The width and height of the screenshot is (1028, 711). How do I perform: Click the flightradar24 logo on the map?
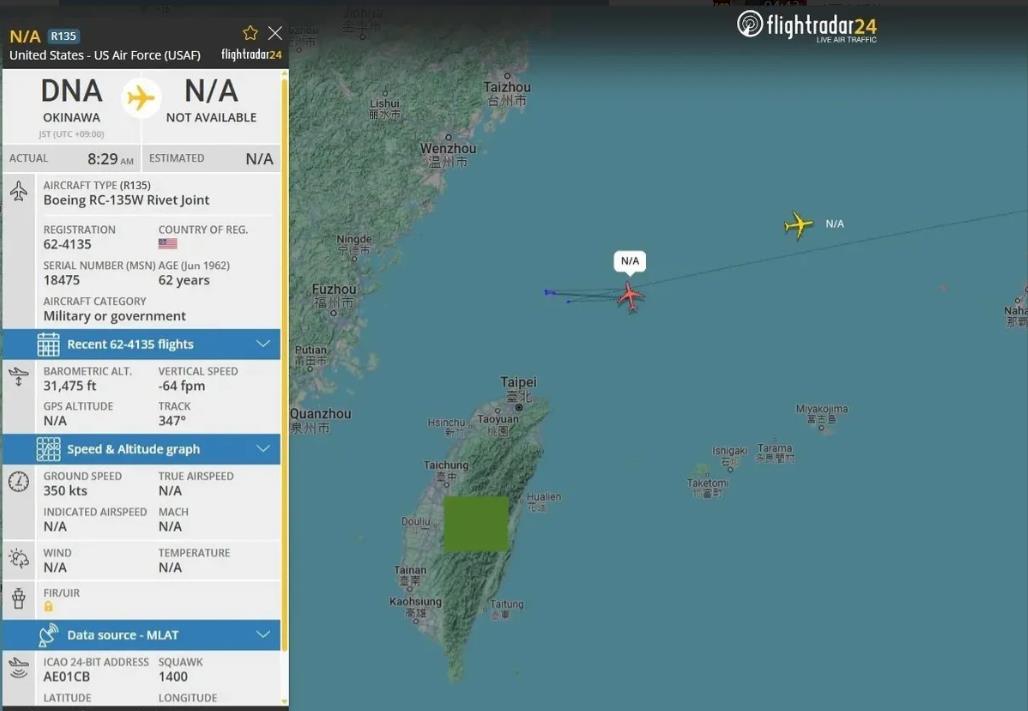coord(807,27)
